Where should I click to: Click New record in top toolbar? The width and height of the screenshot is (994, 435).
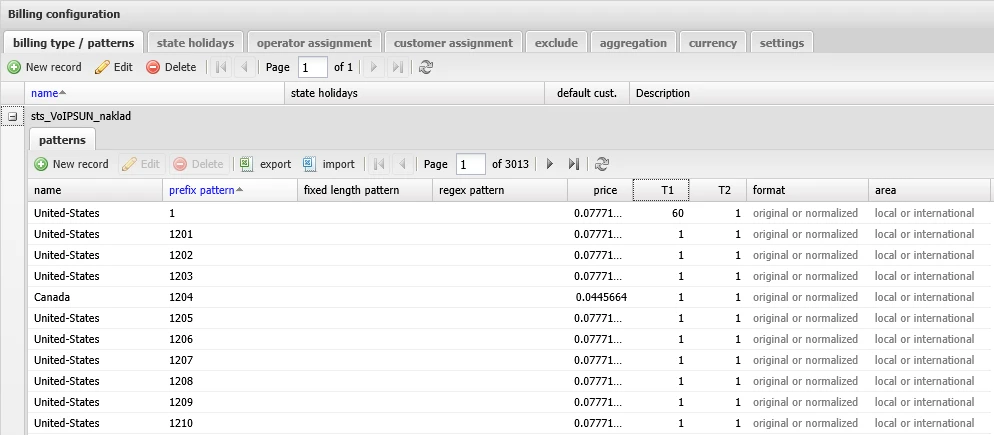click(44, 67)
